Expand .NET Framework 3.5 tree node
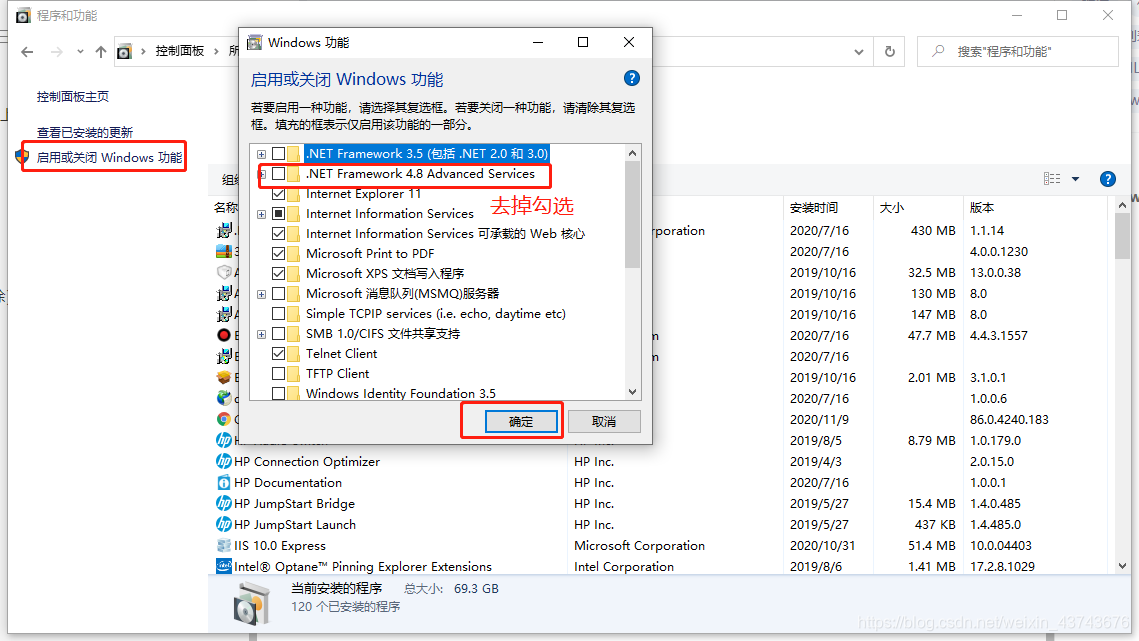The width and height of the screenshot is (1139, 641). tap(262, 154)
